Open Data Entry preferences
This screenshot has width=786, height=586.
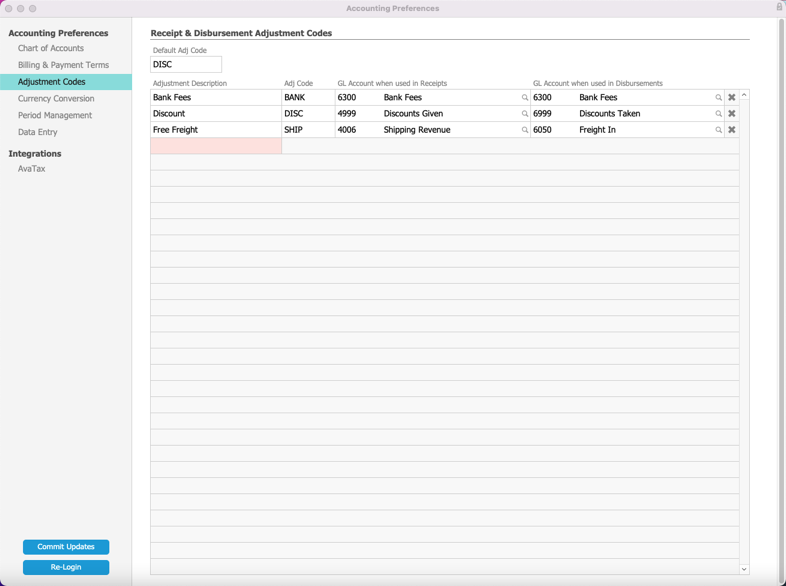click(38, 132)
